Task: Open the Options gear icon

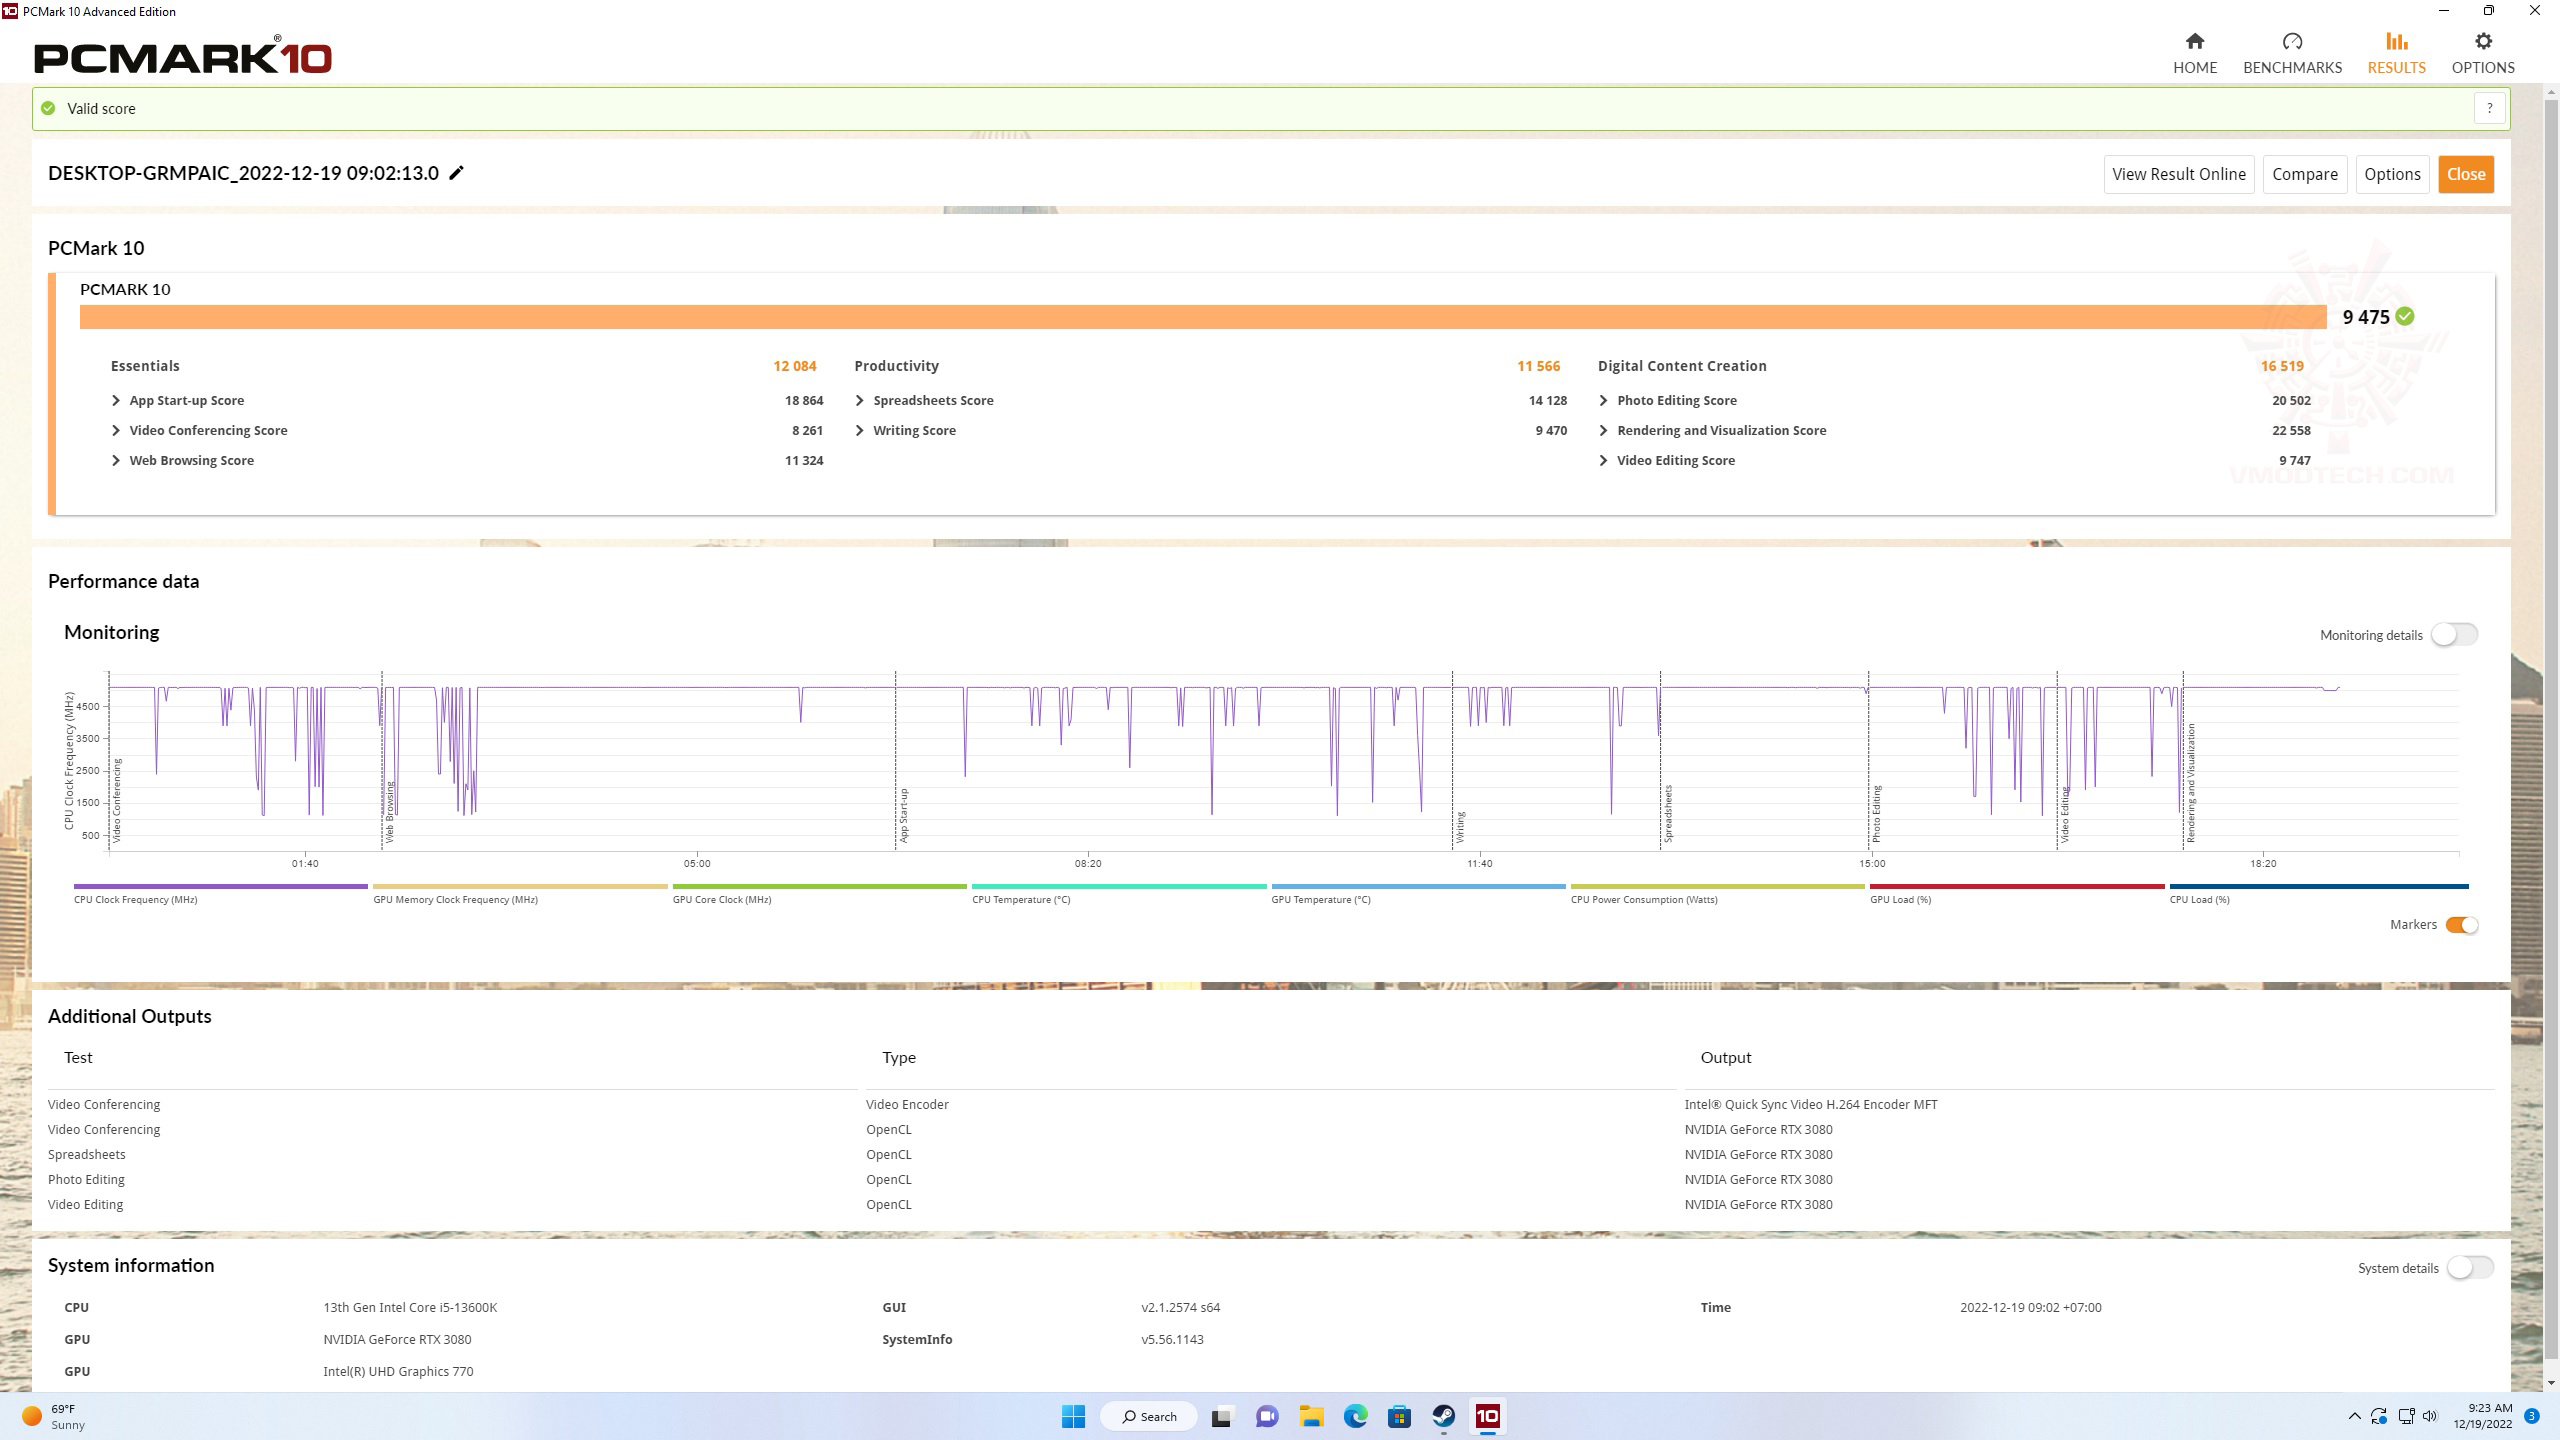Action: pos(2482,42)
